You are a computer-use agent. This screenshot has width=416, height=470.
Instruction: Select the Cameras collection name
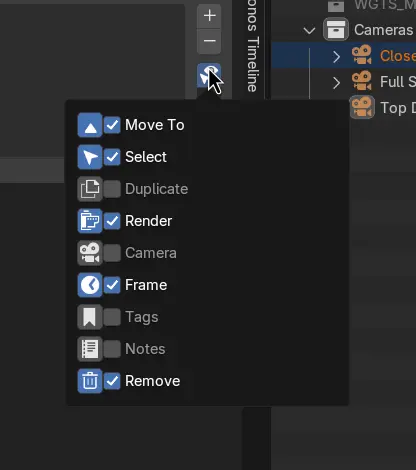pos(384,30)
